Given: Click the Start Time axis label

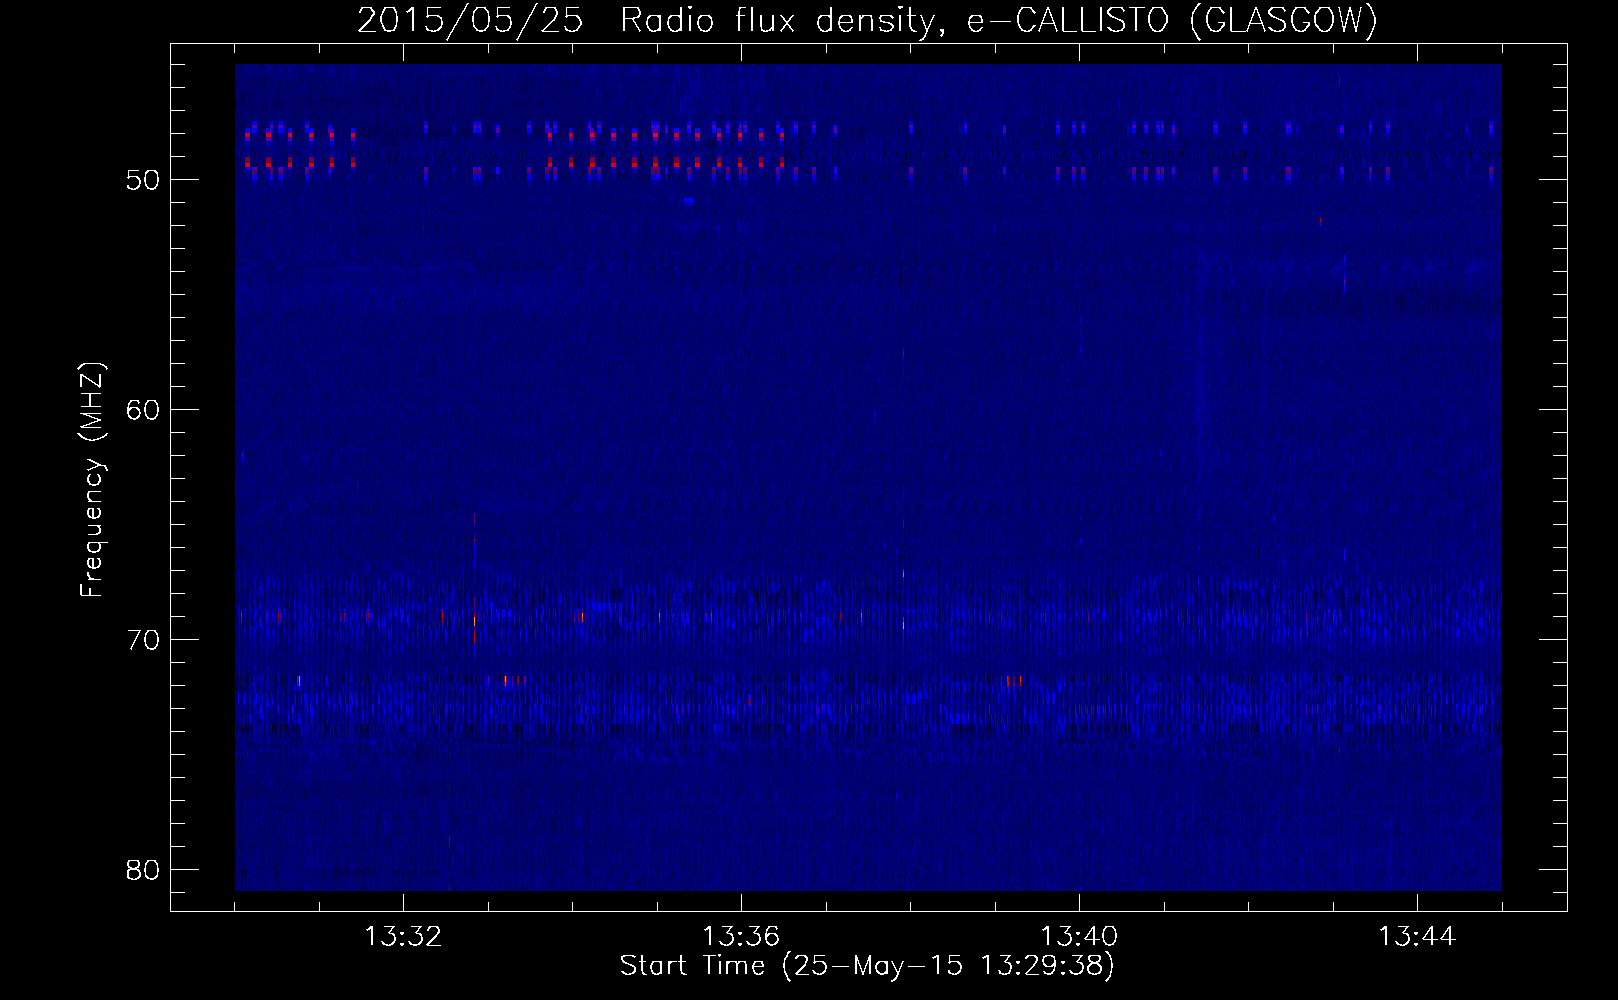Looking at the screenshot, I should pos(867,966).
